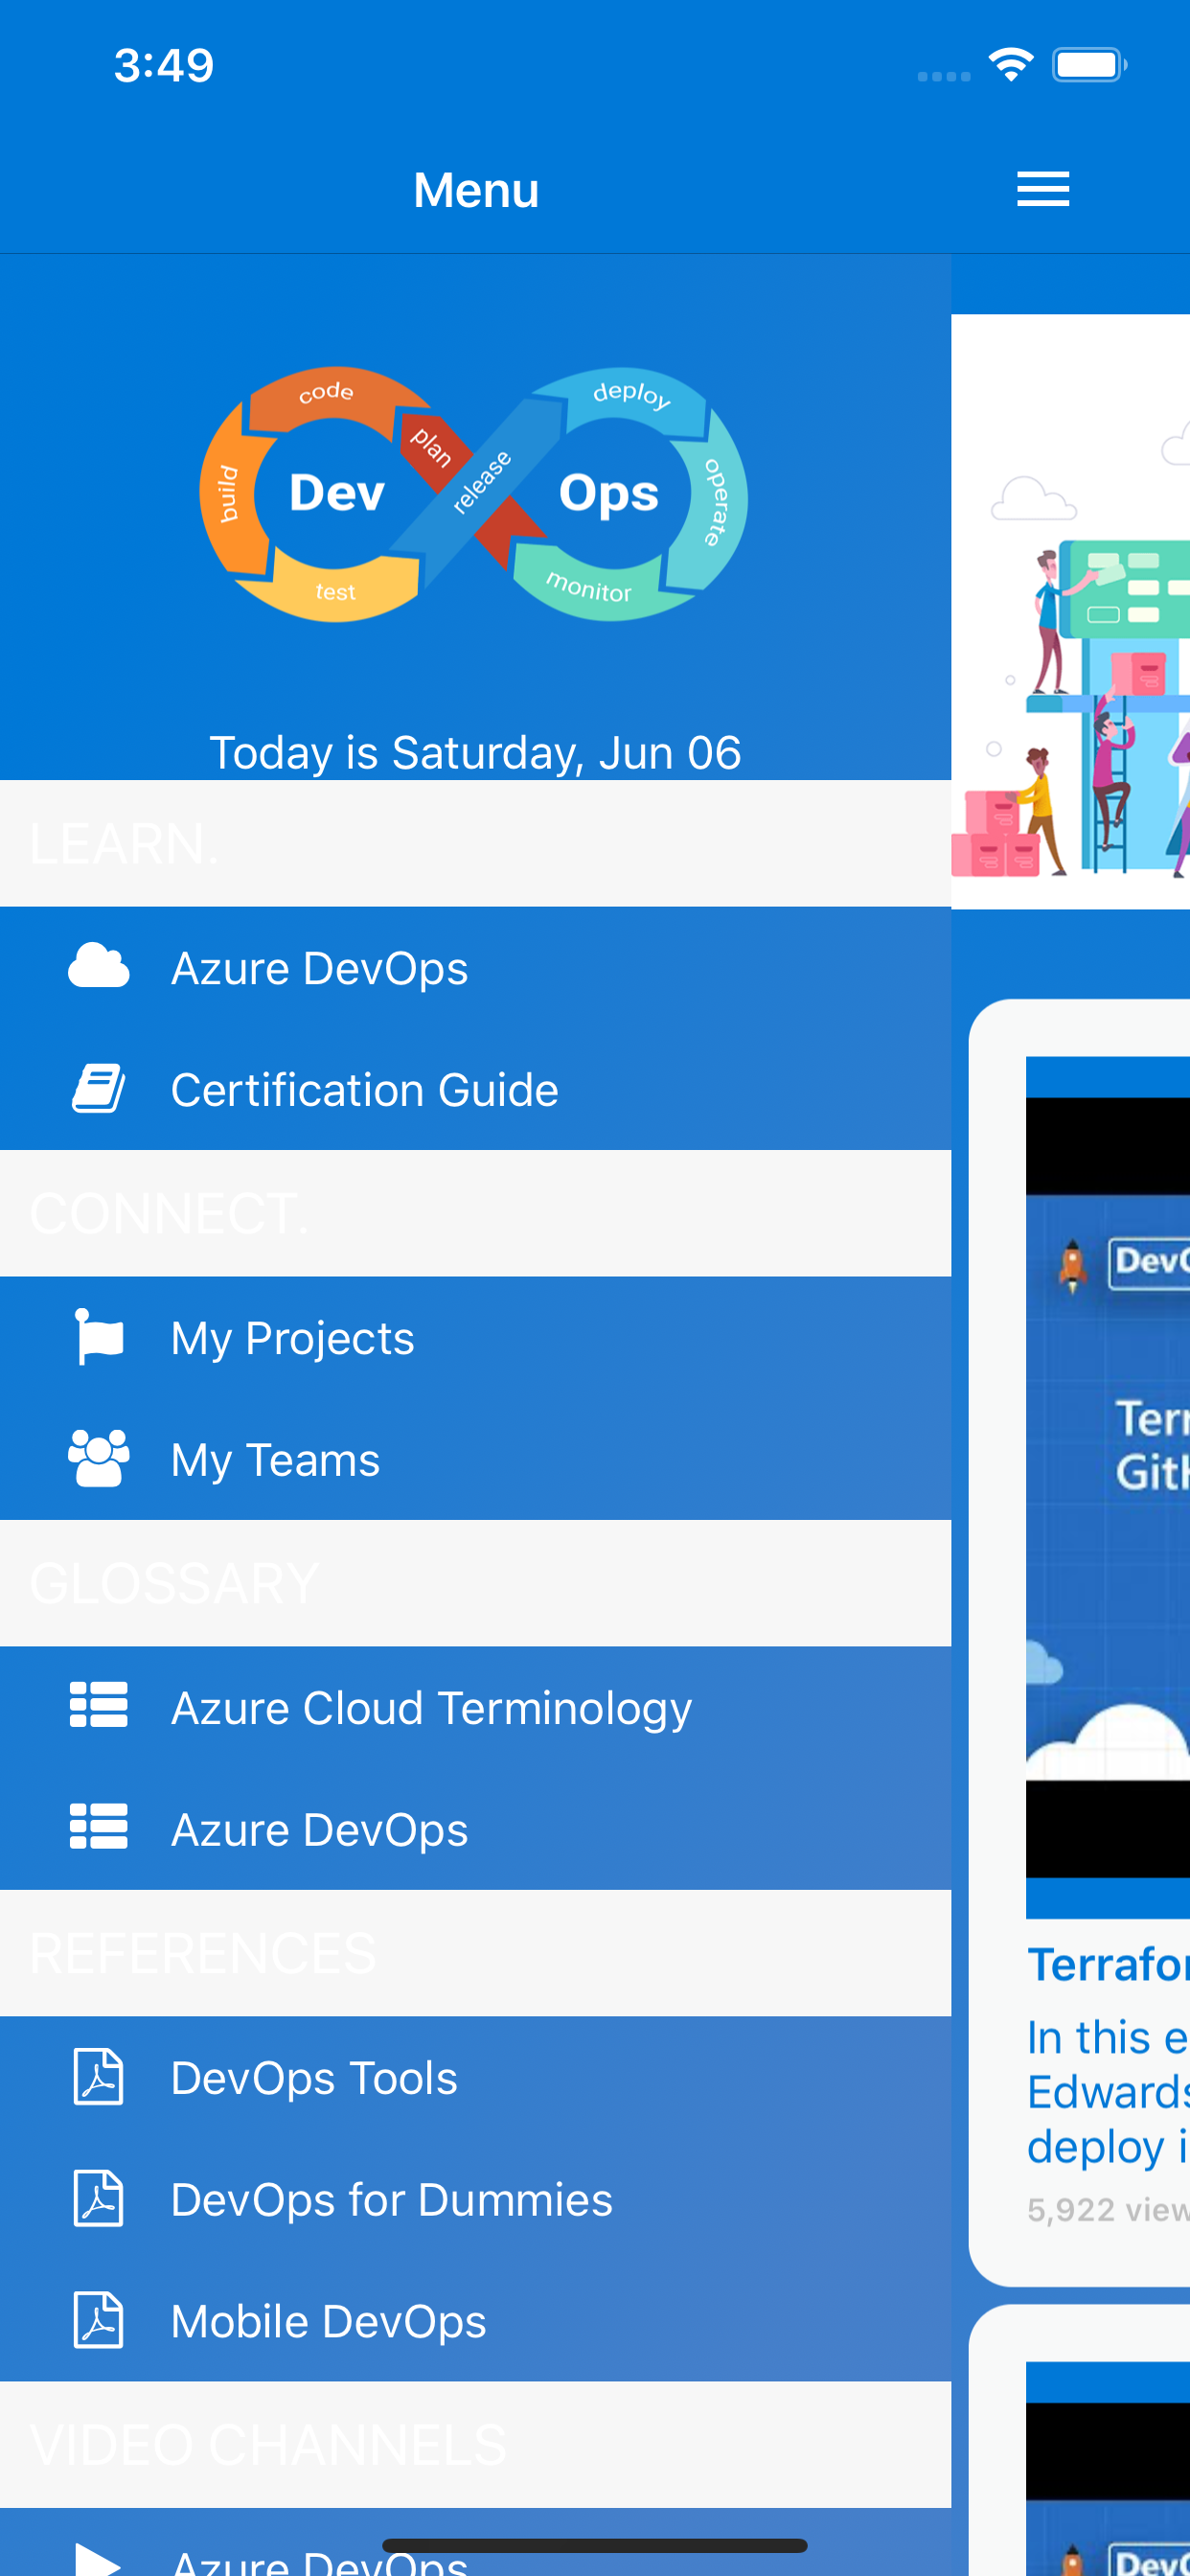Tap the PDF icon for DevOps for Dummies
Image resolution: width=1190 pixels, height=2576 pixels.
98,2199
